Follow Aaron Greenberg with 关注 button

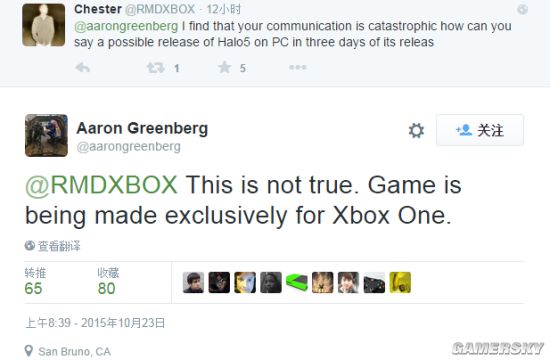click(480, 130)
